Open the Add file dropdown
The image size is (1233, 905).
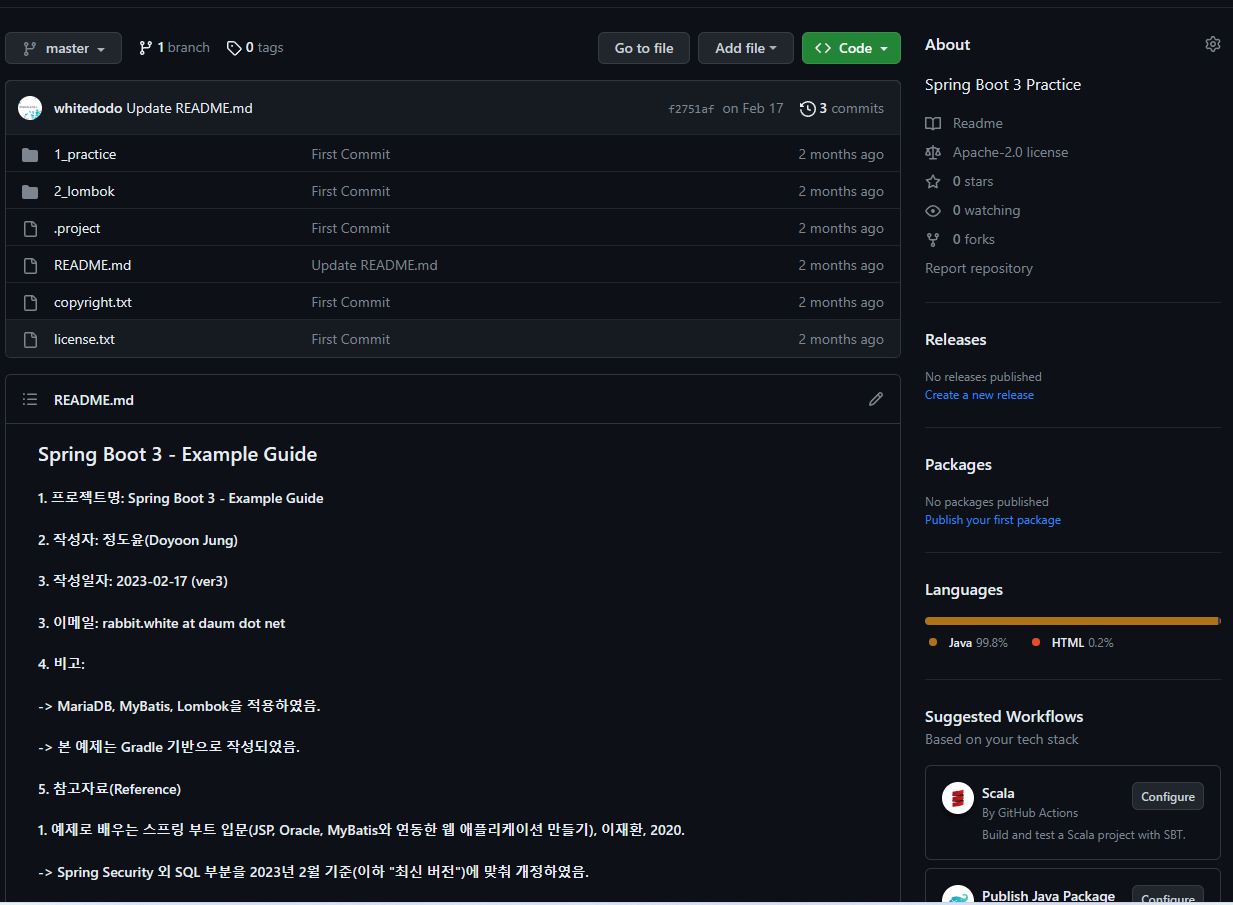(746, 48)
